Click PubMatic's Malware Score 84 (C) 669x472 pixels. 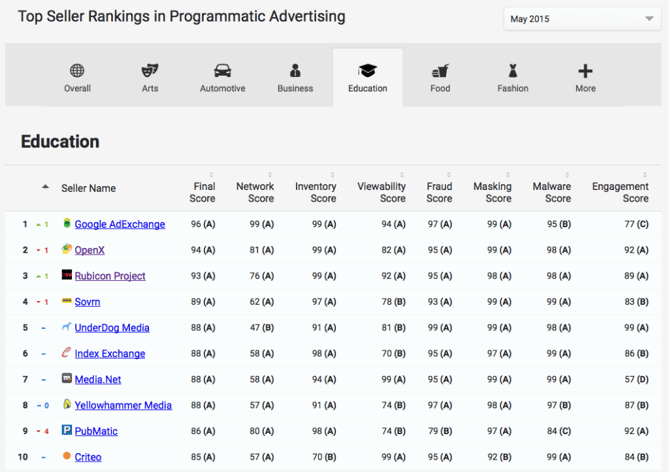coord(558,431)
